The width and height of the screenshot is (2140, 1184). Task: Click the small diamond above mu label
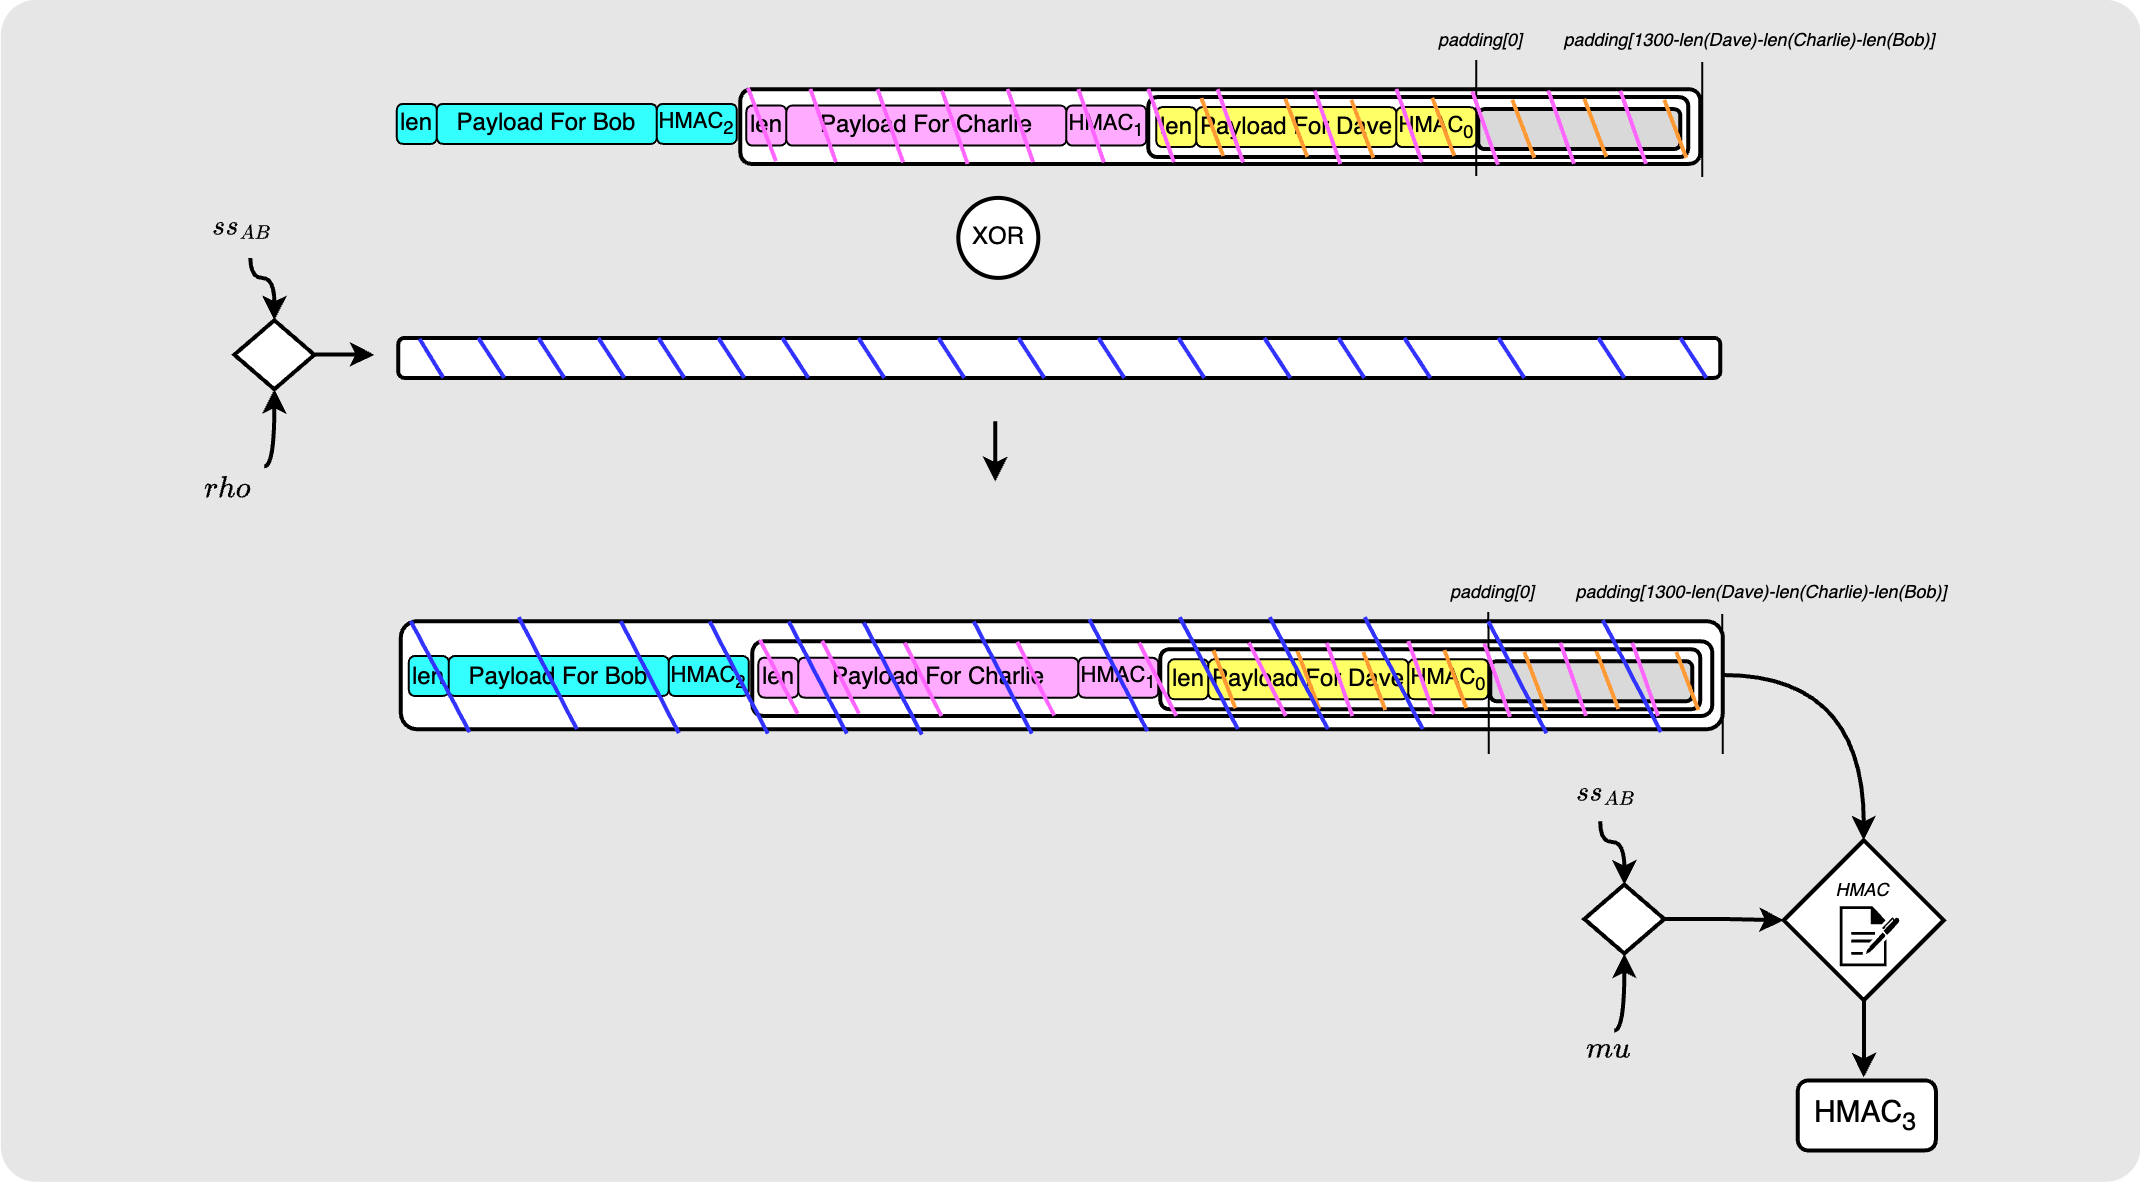(1623, 918)
